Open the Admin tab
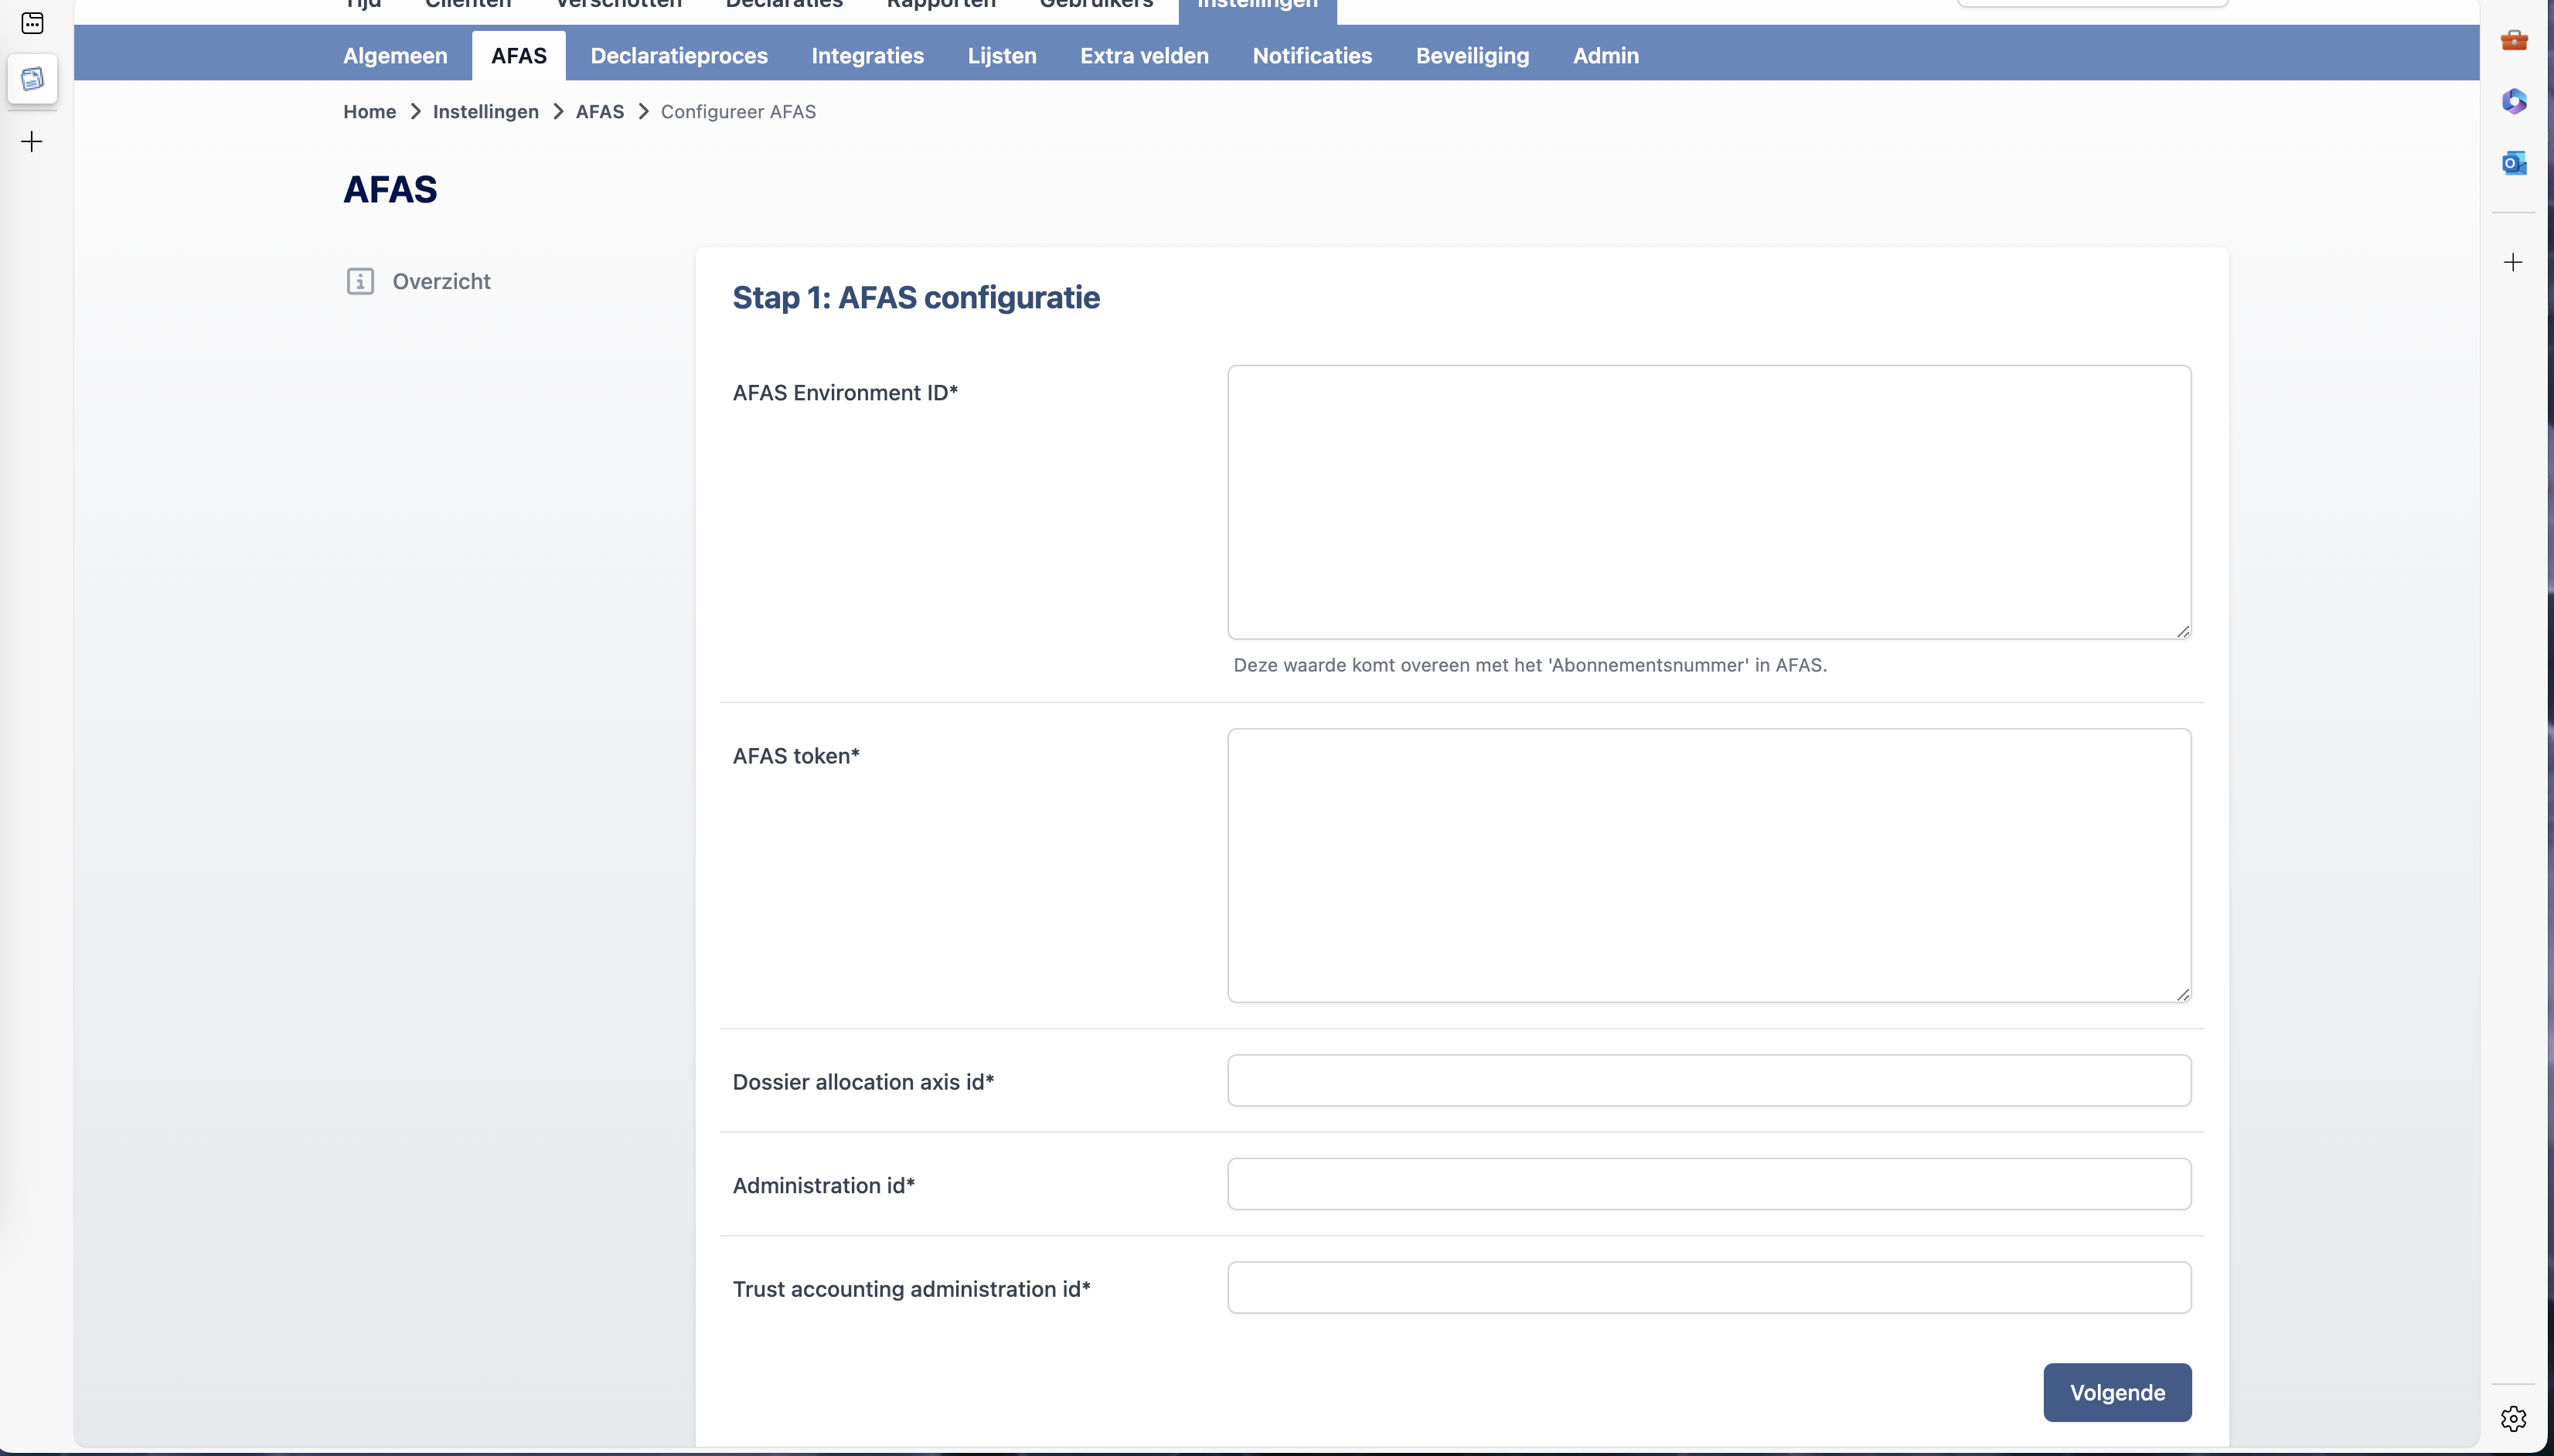 tap(1605, 56)
